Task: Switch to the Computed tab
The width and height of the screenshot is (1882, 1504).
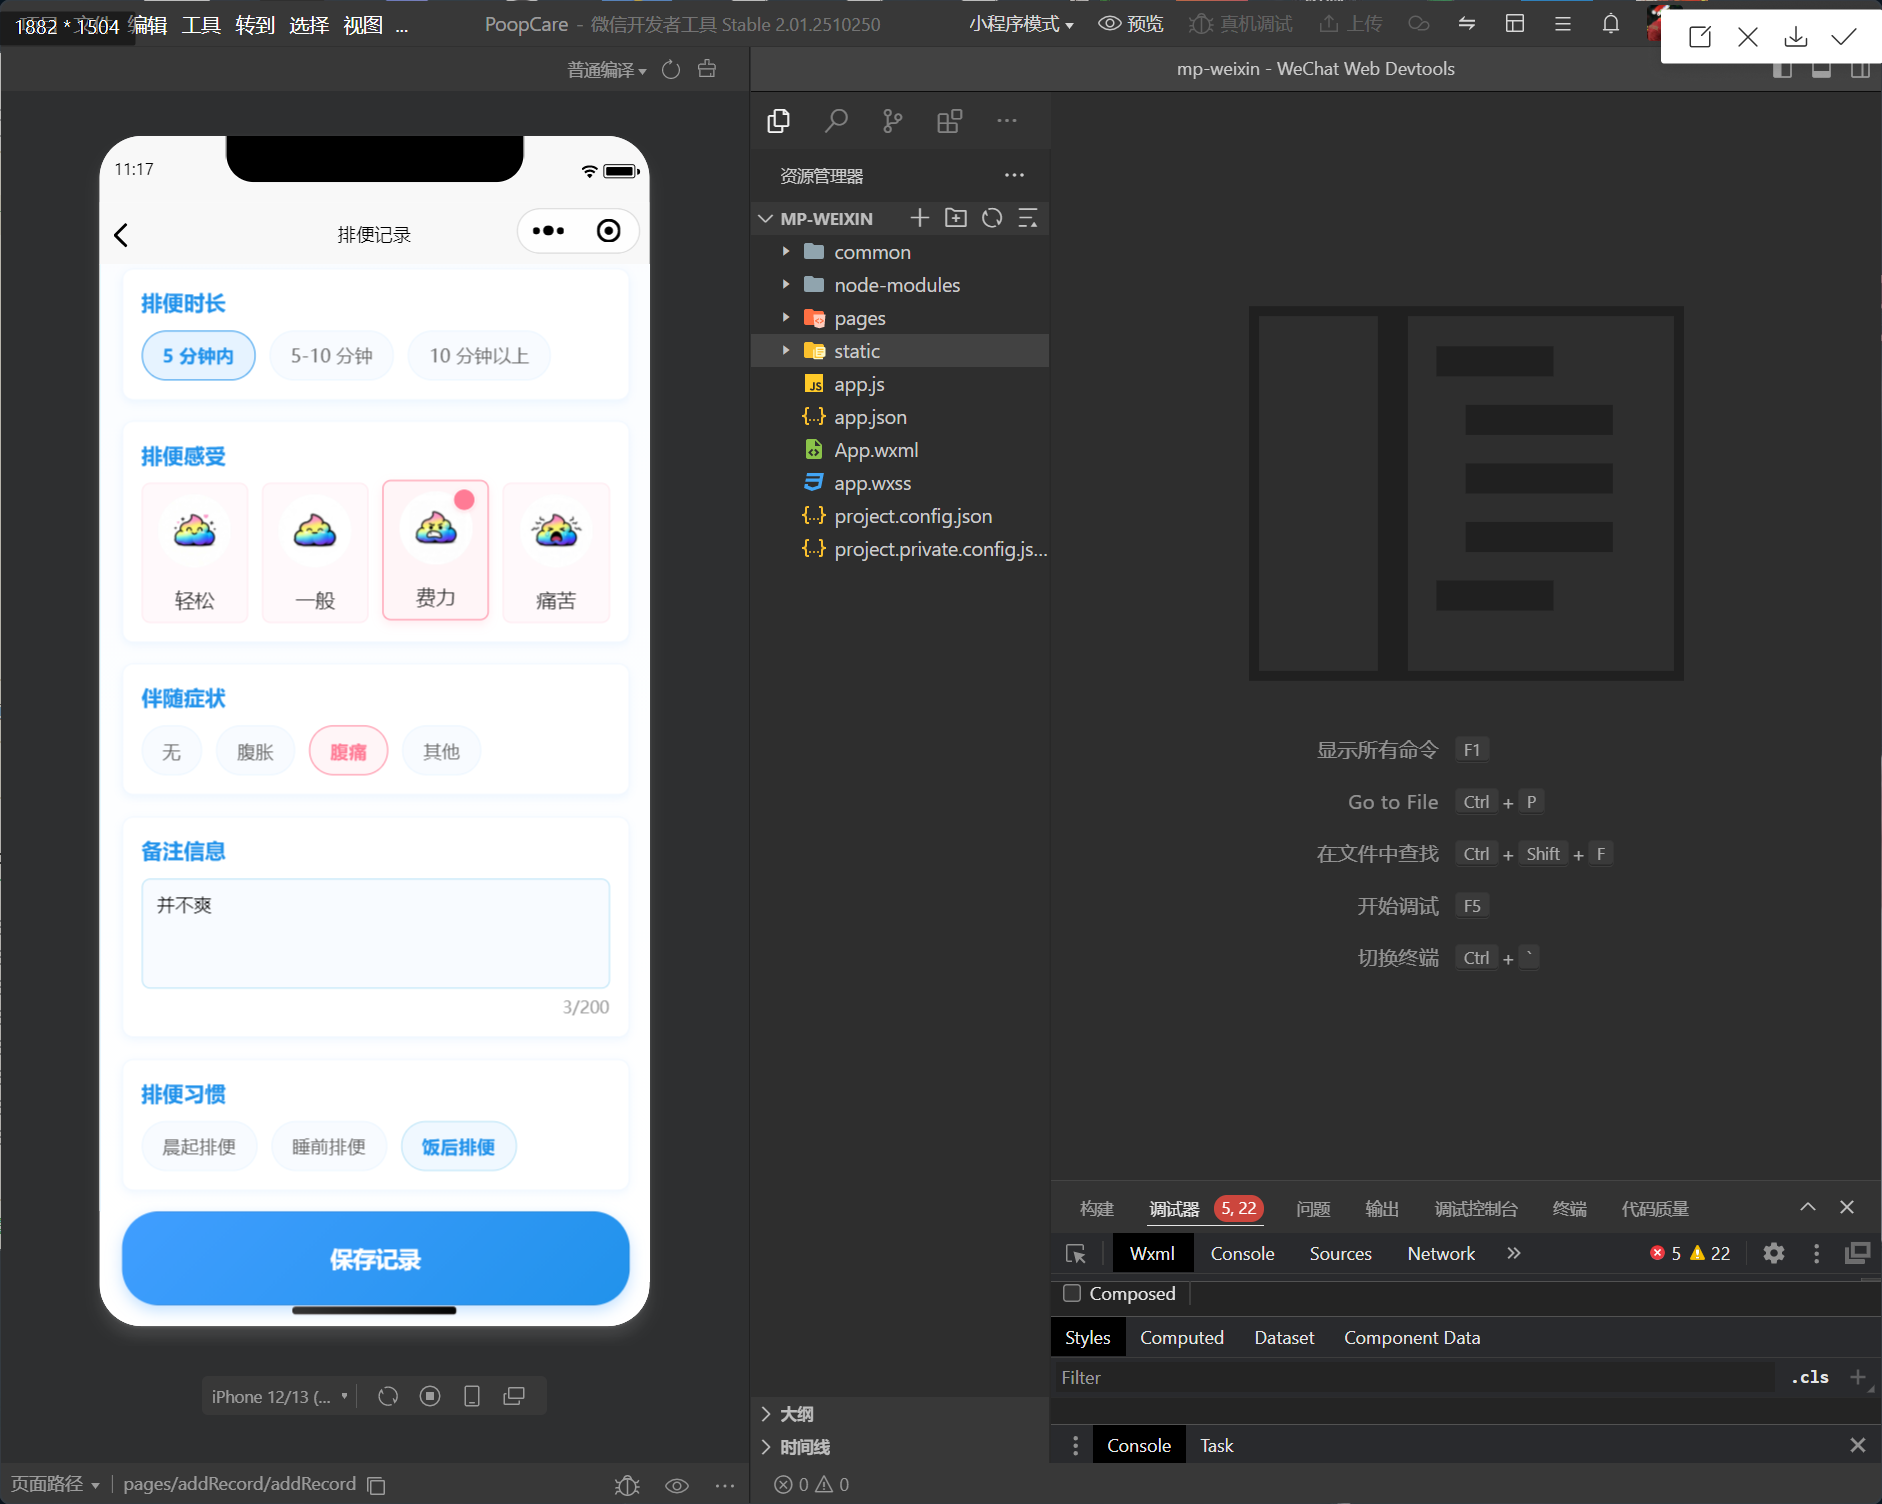Action: pos(1182,1337)
